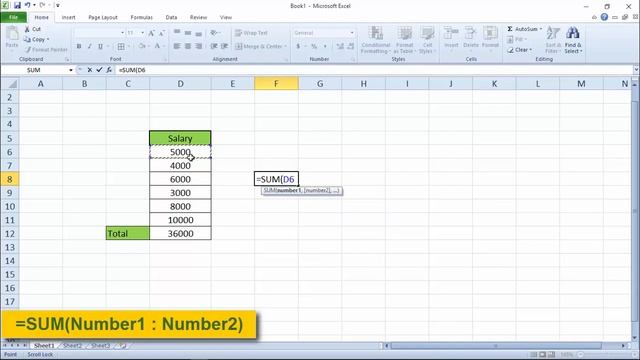
Task: Open the File tab
Action: point(13,17)
